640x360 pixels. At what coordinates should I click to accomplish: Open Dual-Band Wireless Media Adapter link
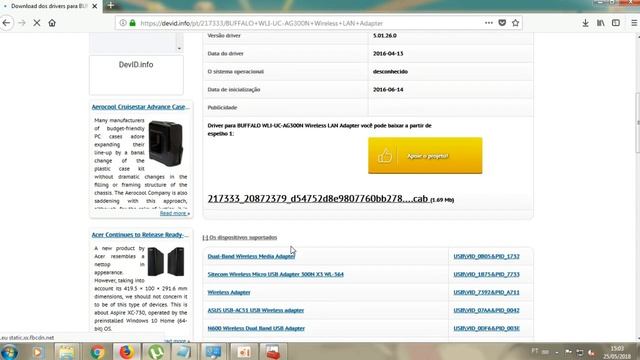(x=251, y=256)
